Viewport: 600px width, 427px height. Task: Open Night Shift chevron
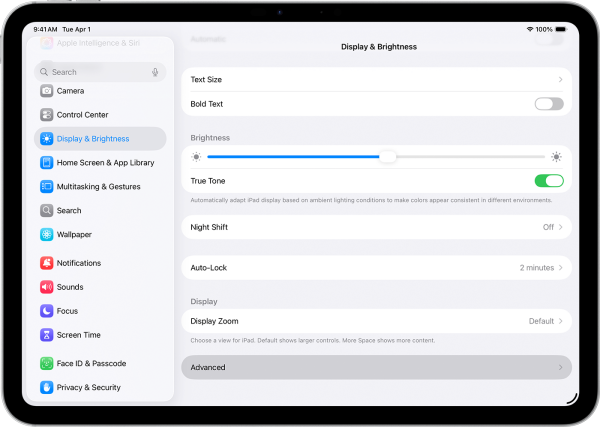pyautogui.click(x=560, y=227)
